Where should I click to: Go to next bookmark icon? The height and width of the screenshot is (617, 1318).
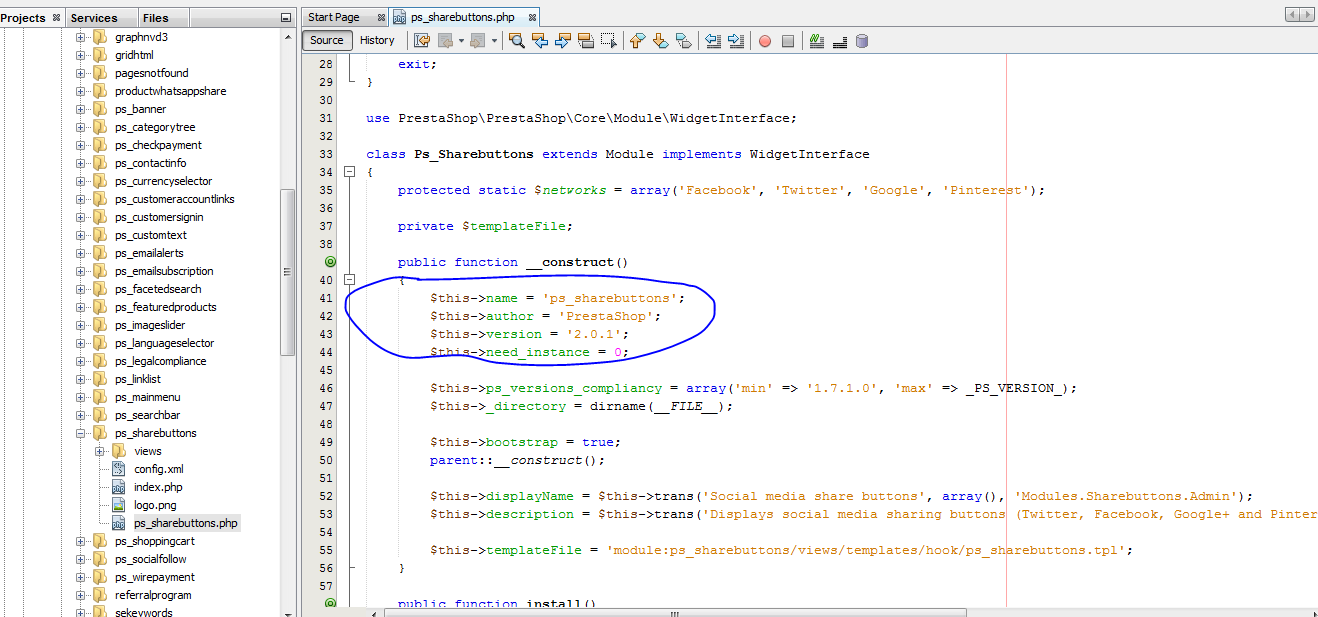(660, 41)
